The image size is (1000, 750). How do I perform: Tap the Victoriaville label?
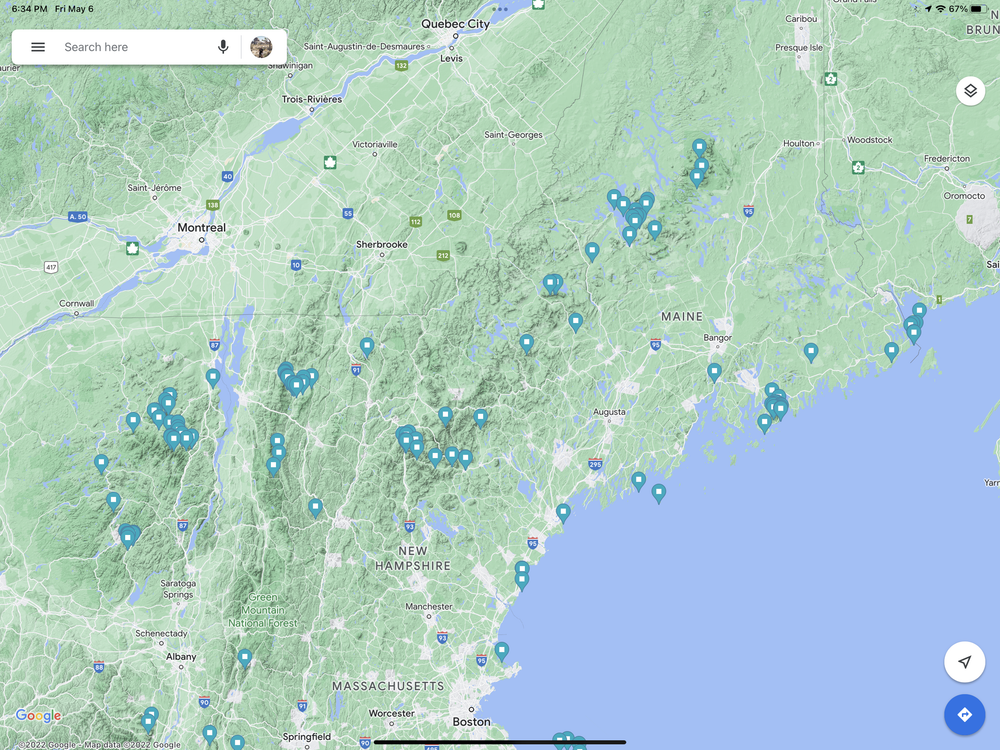pyautogui.click(x=374, y=144)
